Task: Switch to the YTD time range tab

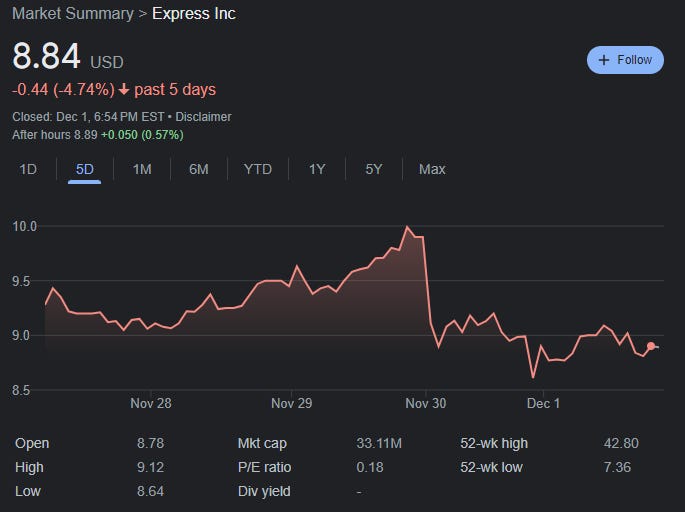Action: pos(258,169)
